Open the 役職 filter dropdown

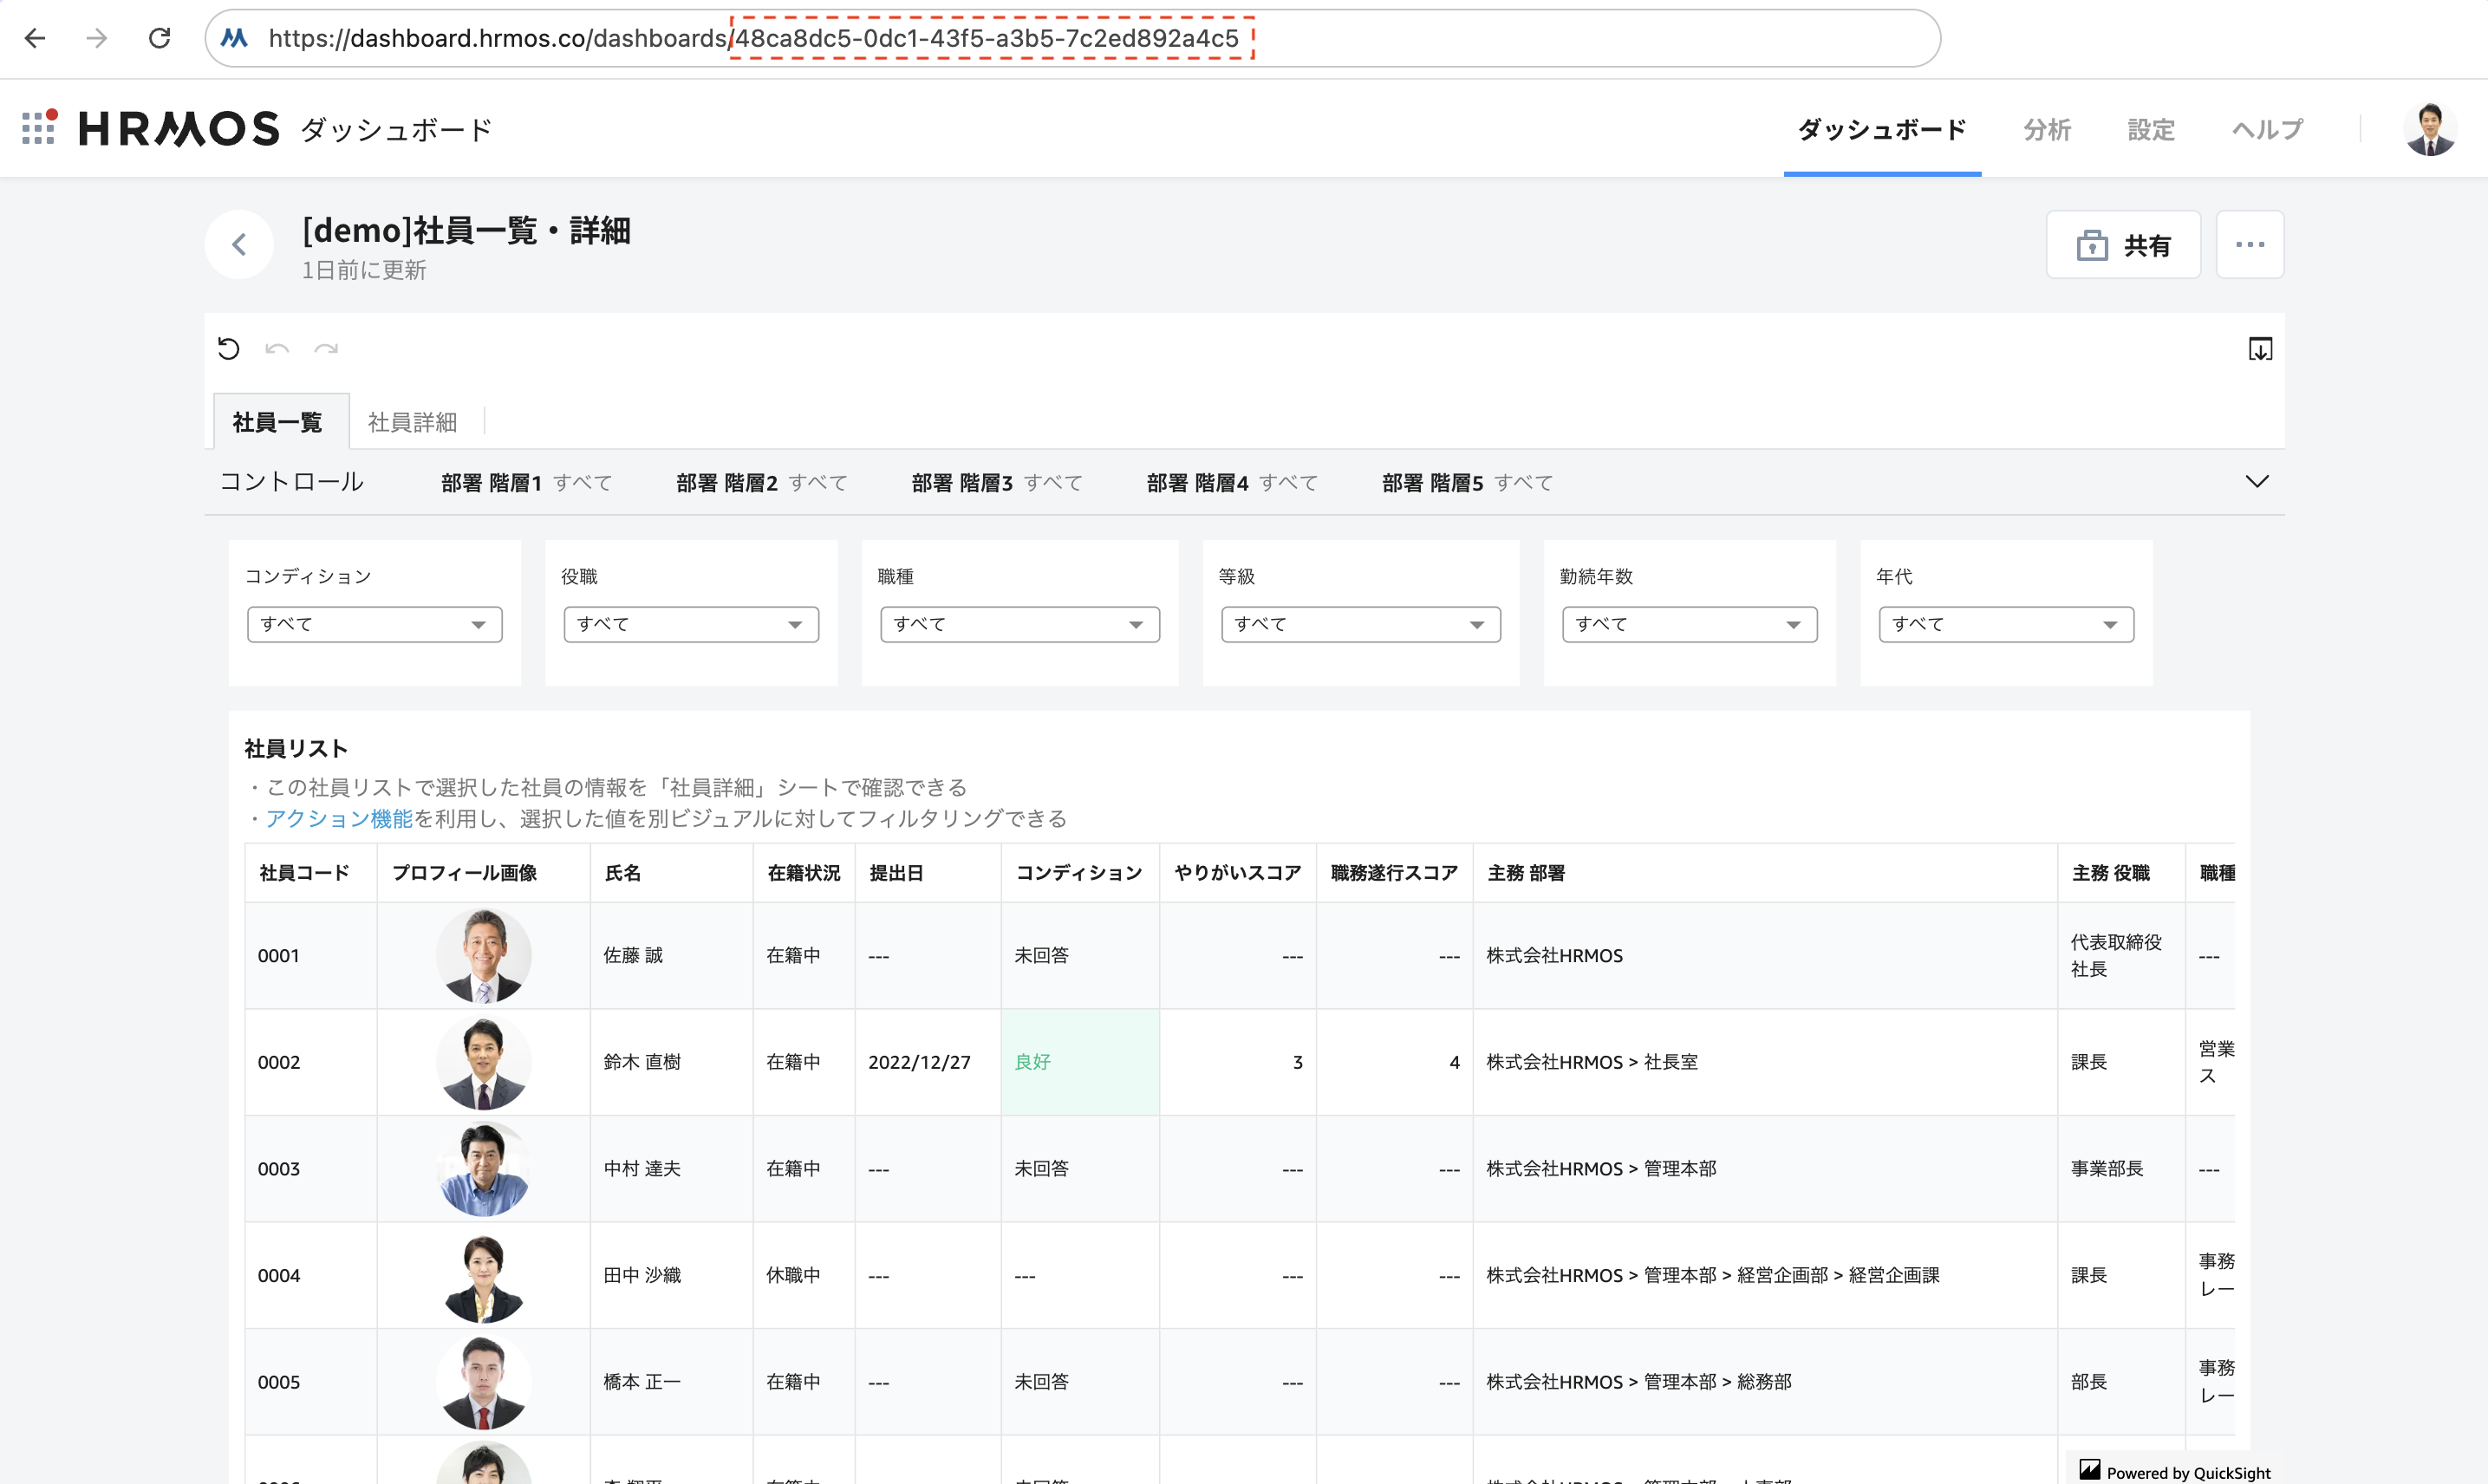click(690, 623)
